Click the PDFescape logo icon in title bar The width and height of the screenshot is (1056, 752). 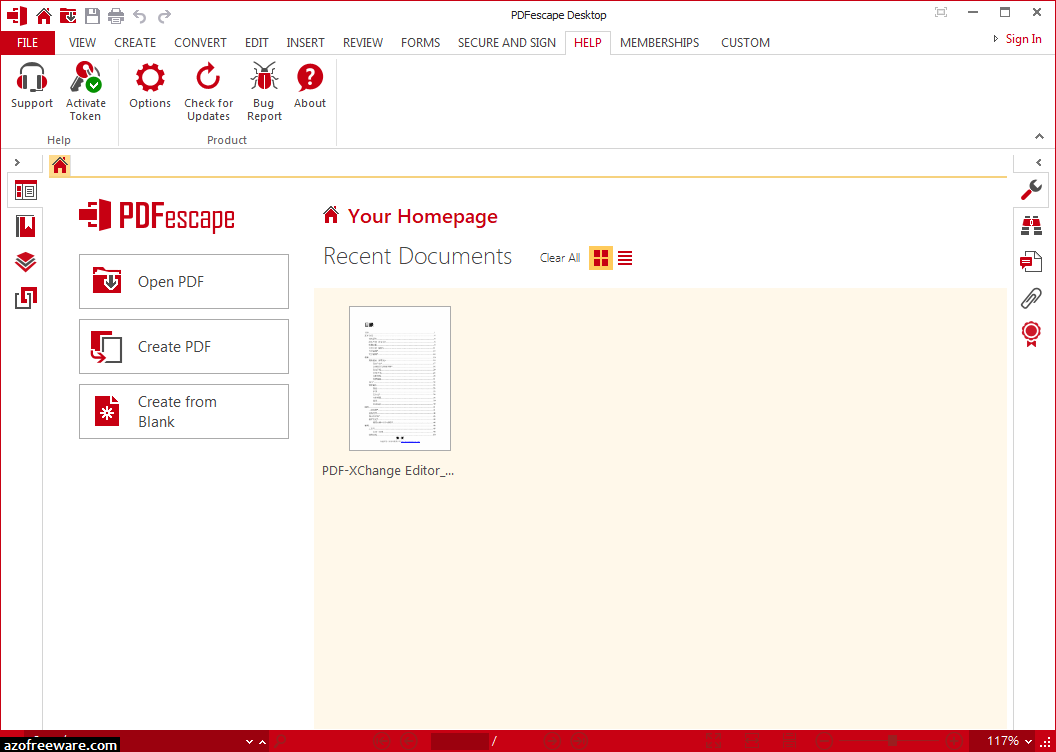tap(17, 15)
